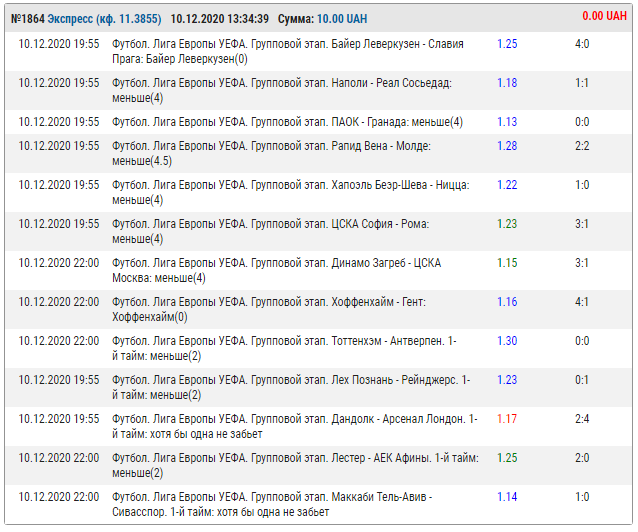Click the ПАОК - Гранада event row
Viewport: 638px width, 532px height.
(x=287, y=122)
